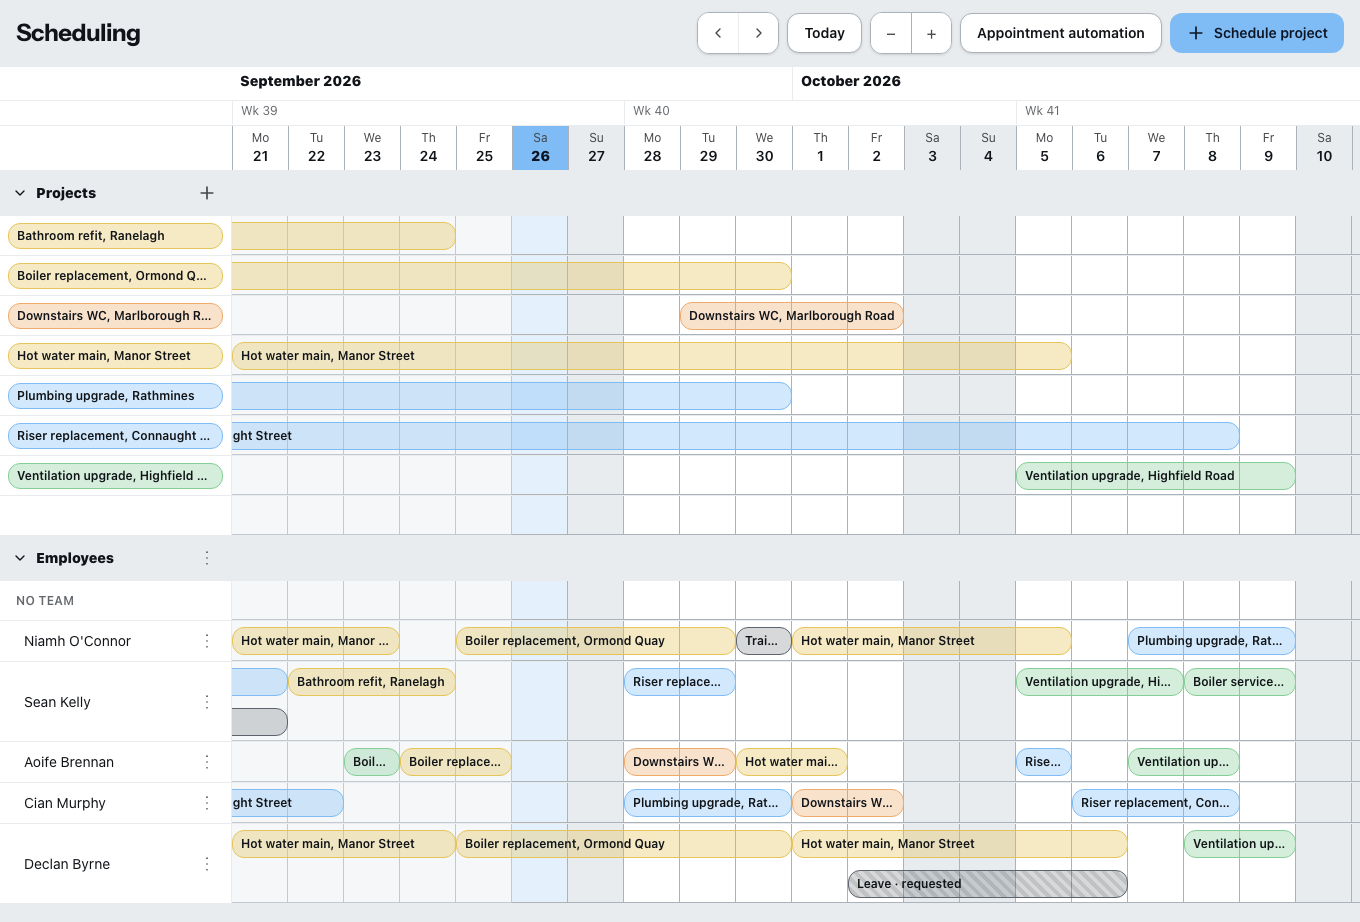This screenshot has width=1360, height=922.
Task: Go to next date range arrow
Action: (x=759, y=33)
